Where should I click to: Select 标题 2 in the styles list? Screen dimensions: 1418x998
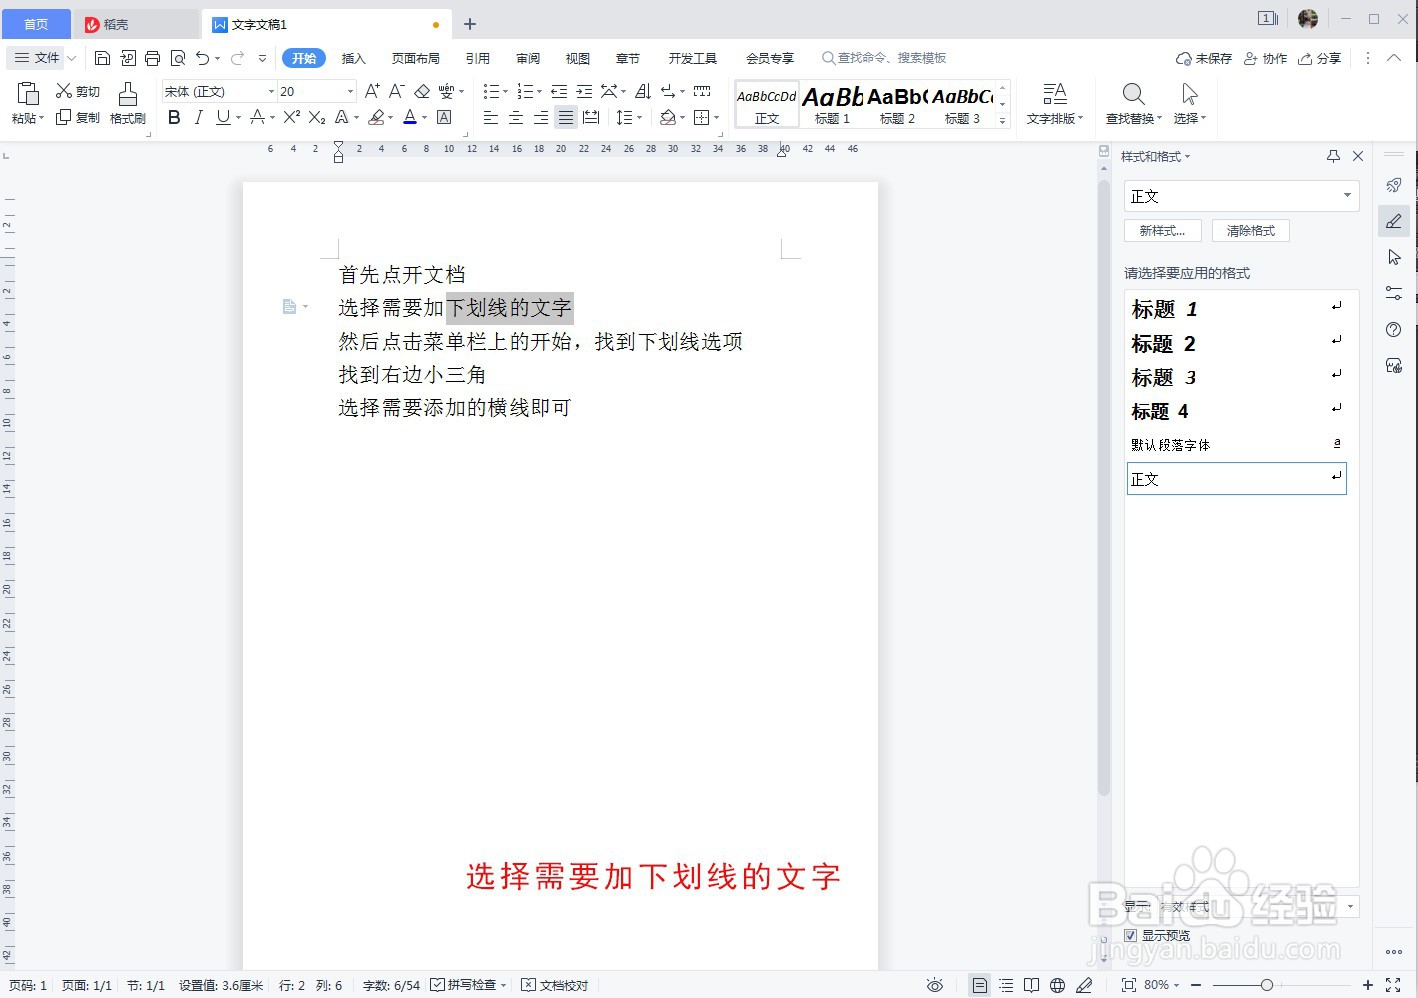tap(1236, 344)
